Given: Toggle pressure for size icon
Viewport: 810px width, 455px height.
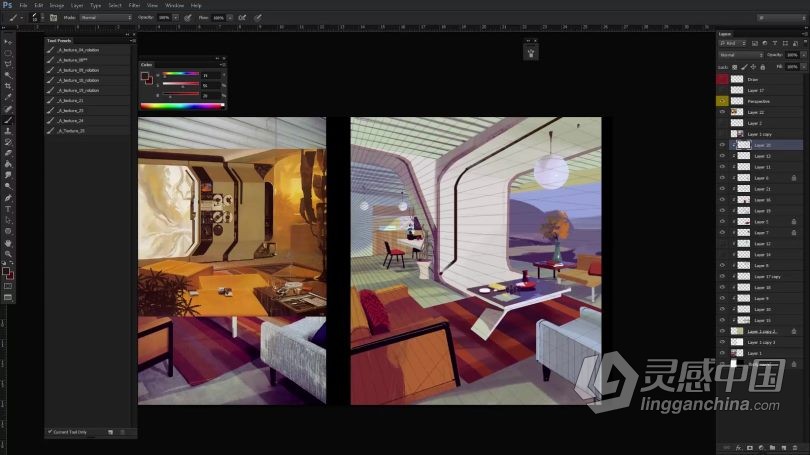Looking at the screenshot, I should (x=257, y=18).
